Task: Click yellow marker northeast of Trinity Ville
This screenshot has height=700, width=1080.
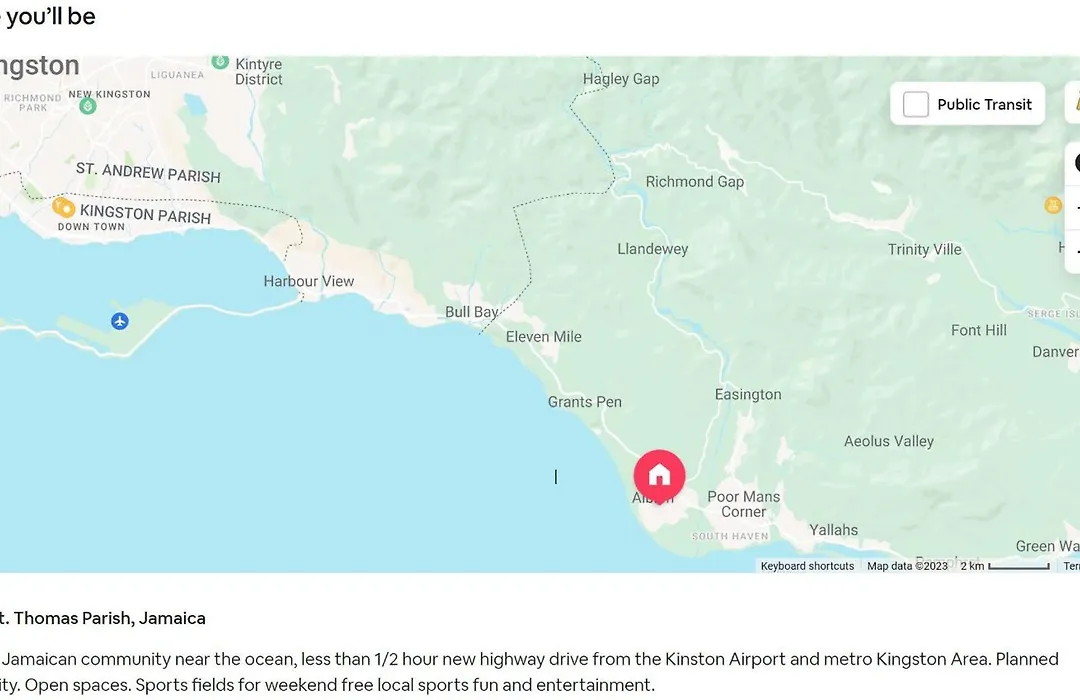Action: pos(1052,205)
